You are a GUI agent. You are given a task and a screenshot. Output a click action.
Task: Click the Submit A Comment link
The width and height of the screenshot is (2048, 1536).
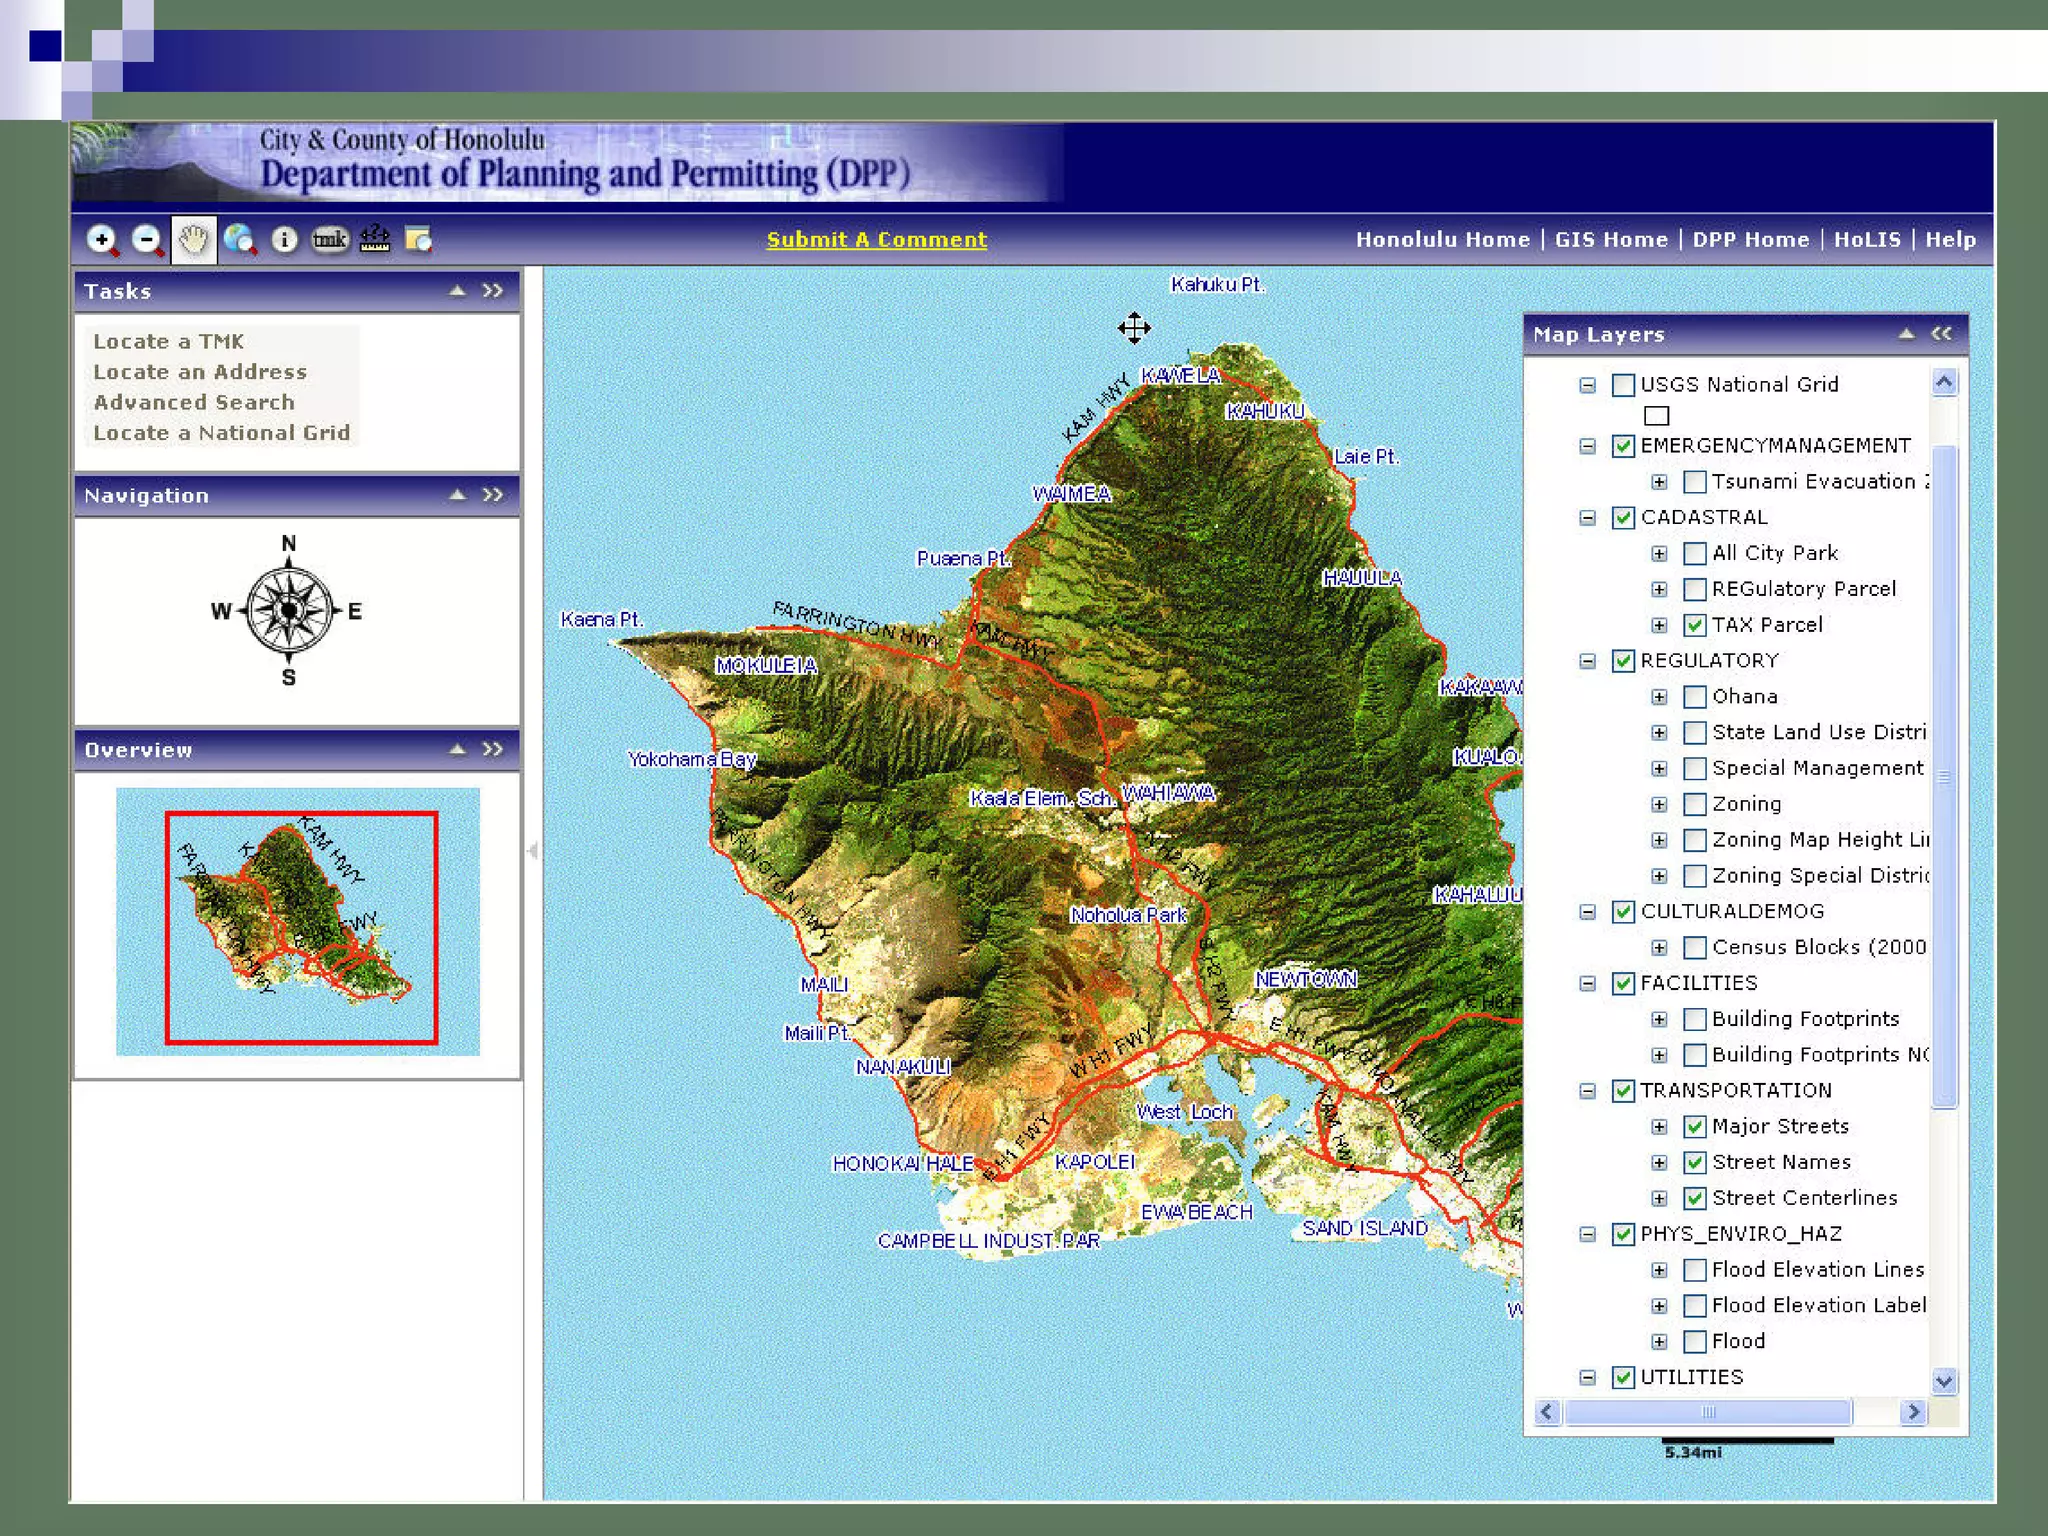pos(876,240)
